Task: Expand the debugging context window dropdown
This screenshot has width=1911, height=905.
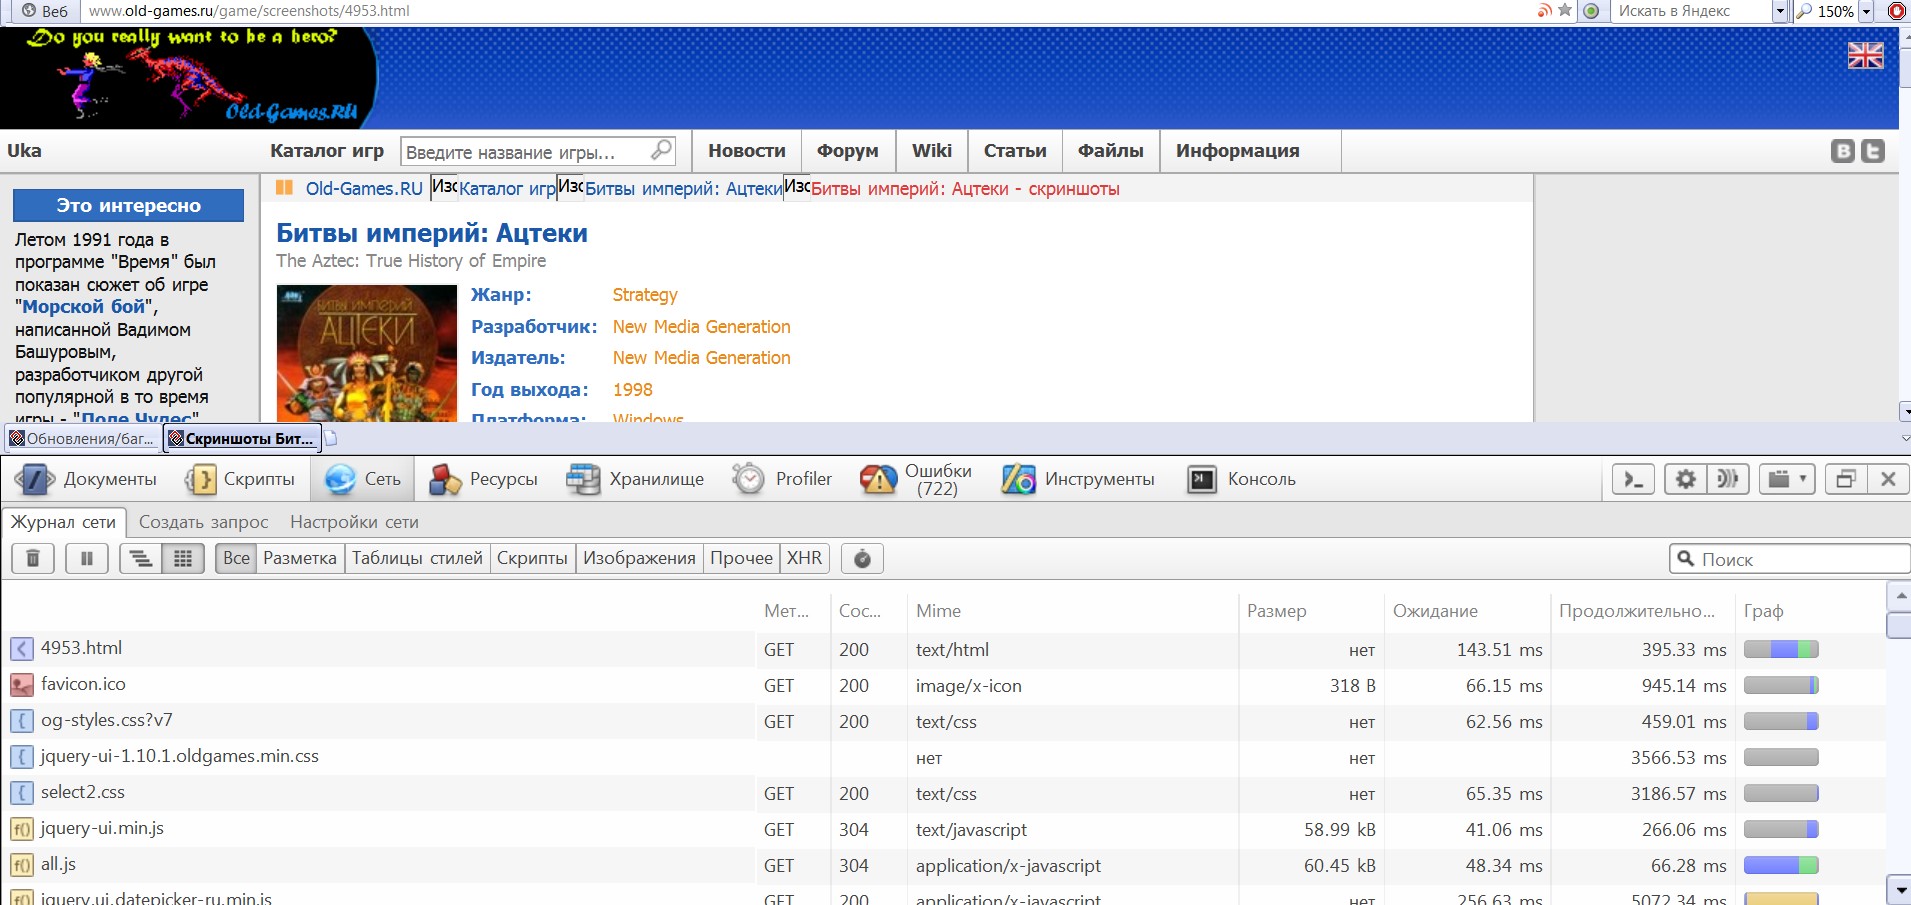Action: point(1786,479)
